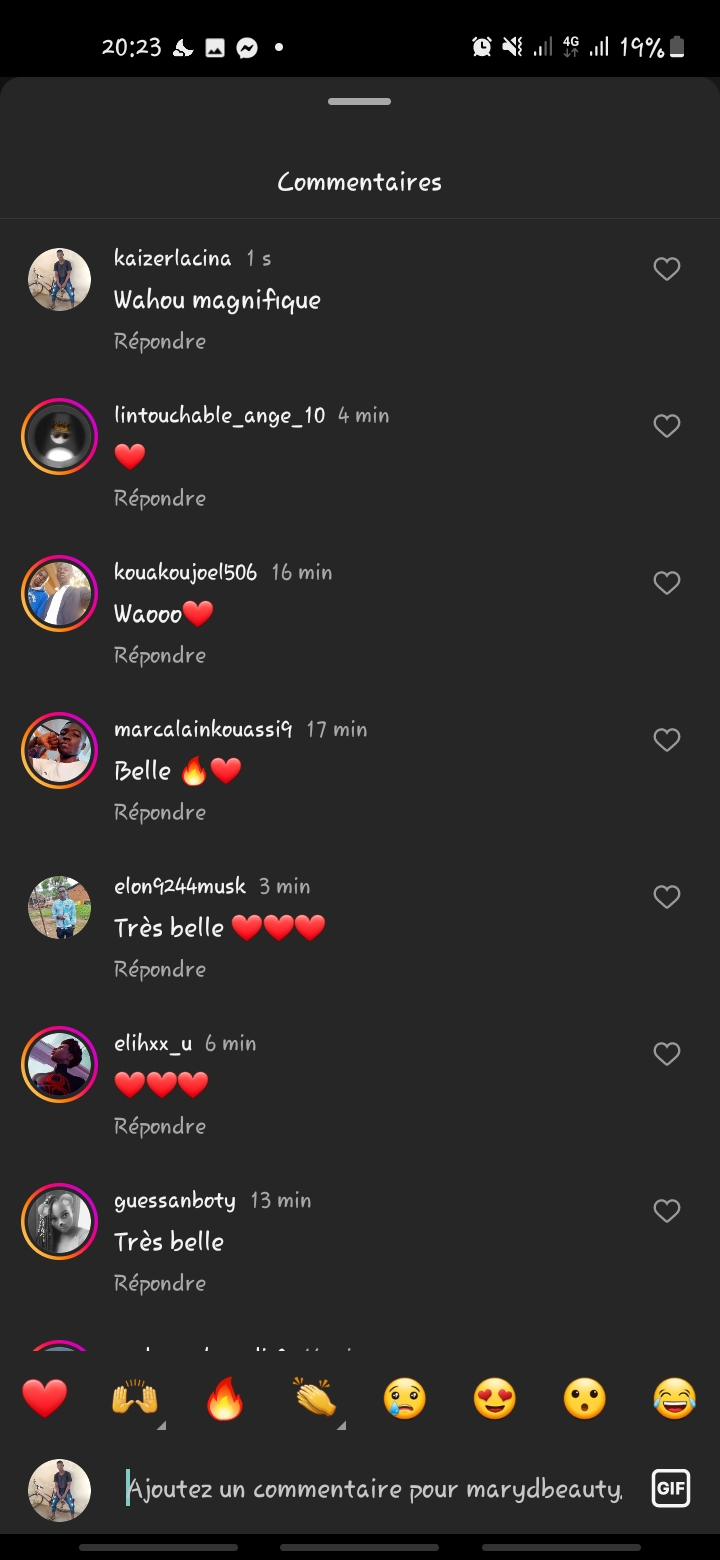
Task: Tap the heart on guessanboty's comment
Action: tap(666, 1211)
